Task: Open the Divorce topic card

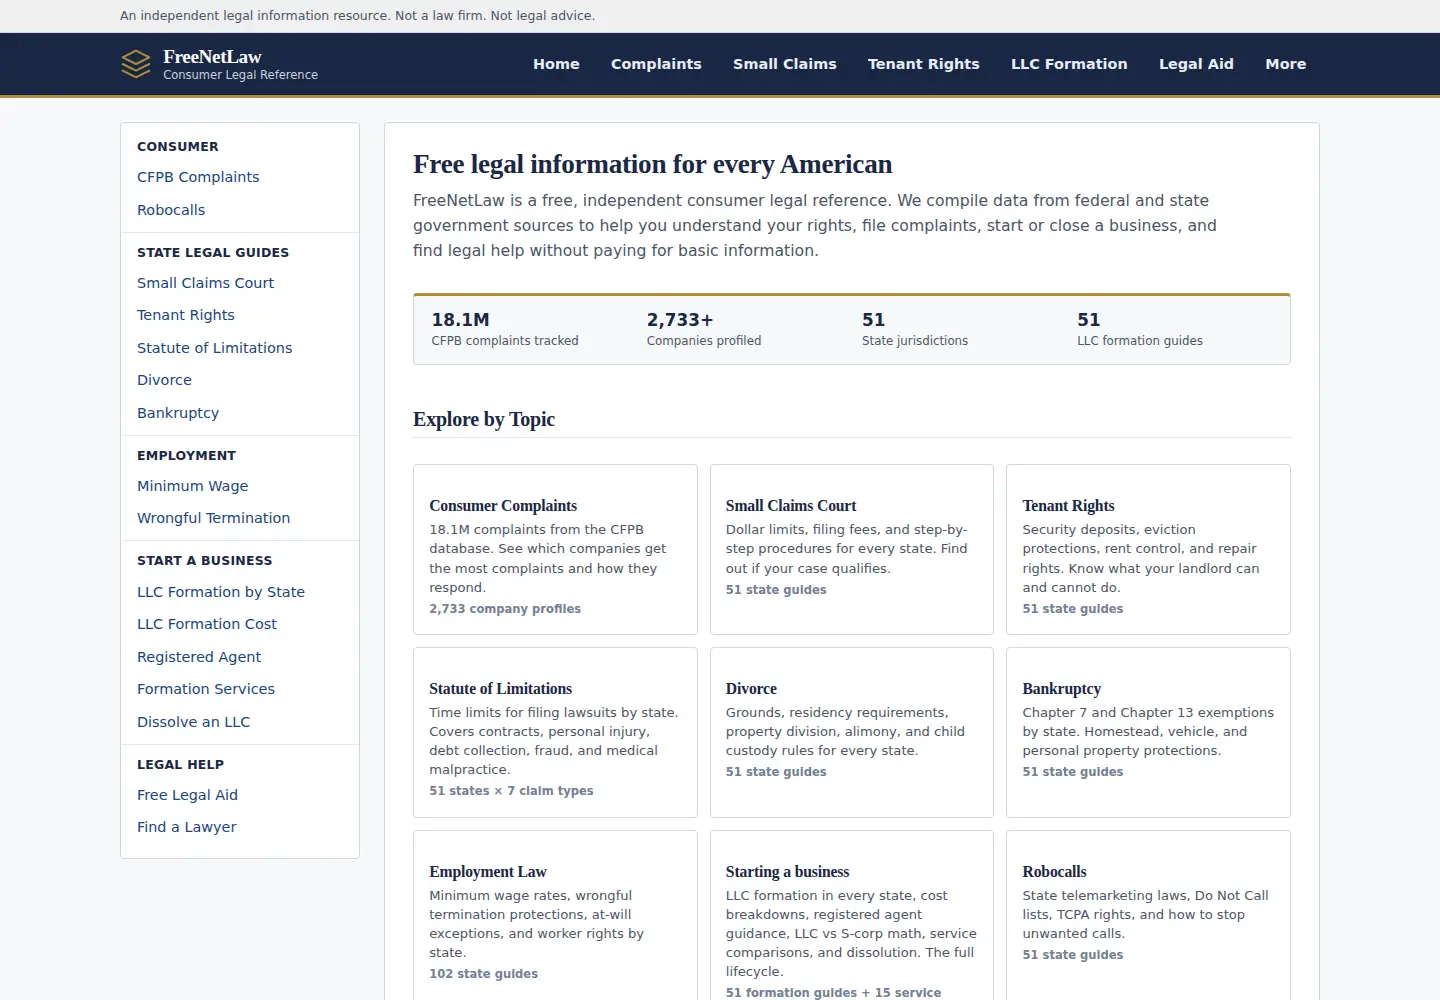Action: 852,732
